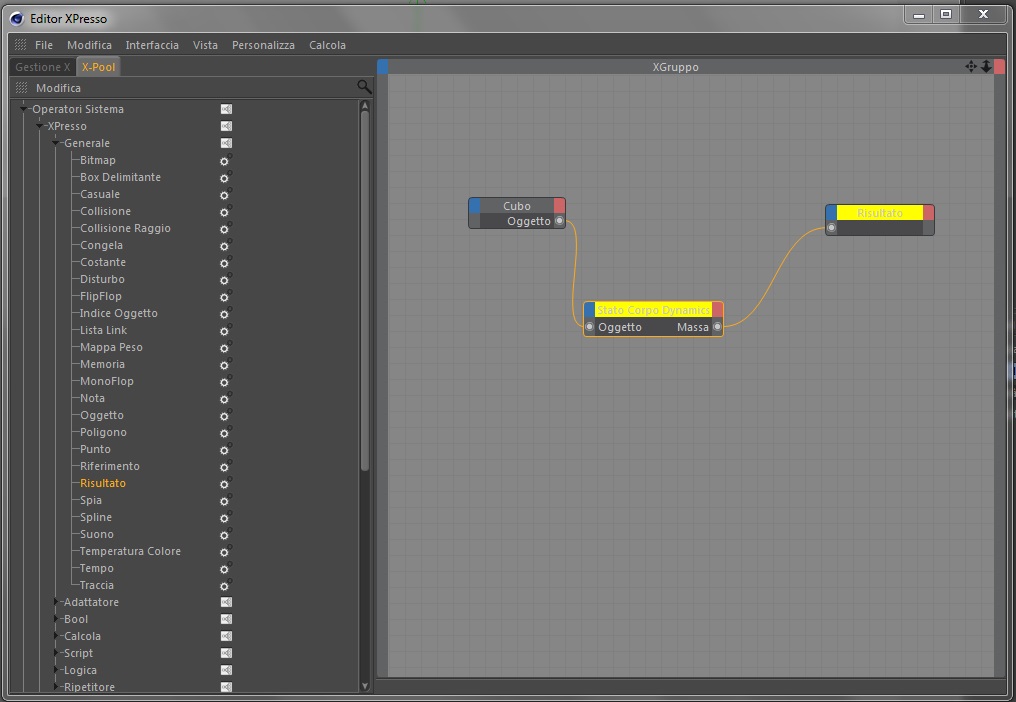
Task: Click the gear icon next to Casuale
Action: tap(225, 194)
